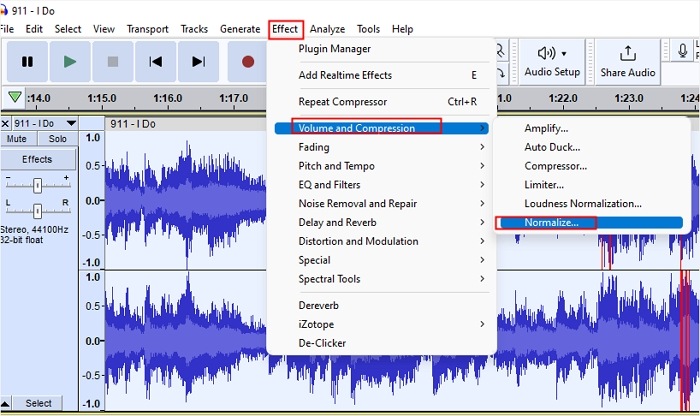The height and width of the screenshot is (416, 700).
Task: Close the open Effect menu
Action: (x=285, y=29)
